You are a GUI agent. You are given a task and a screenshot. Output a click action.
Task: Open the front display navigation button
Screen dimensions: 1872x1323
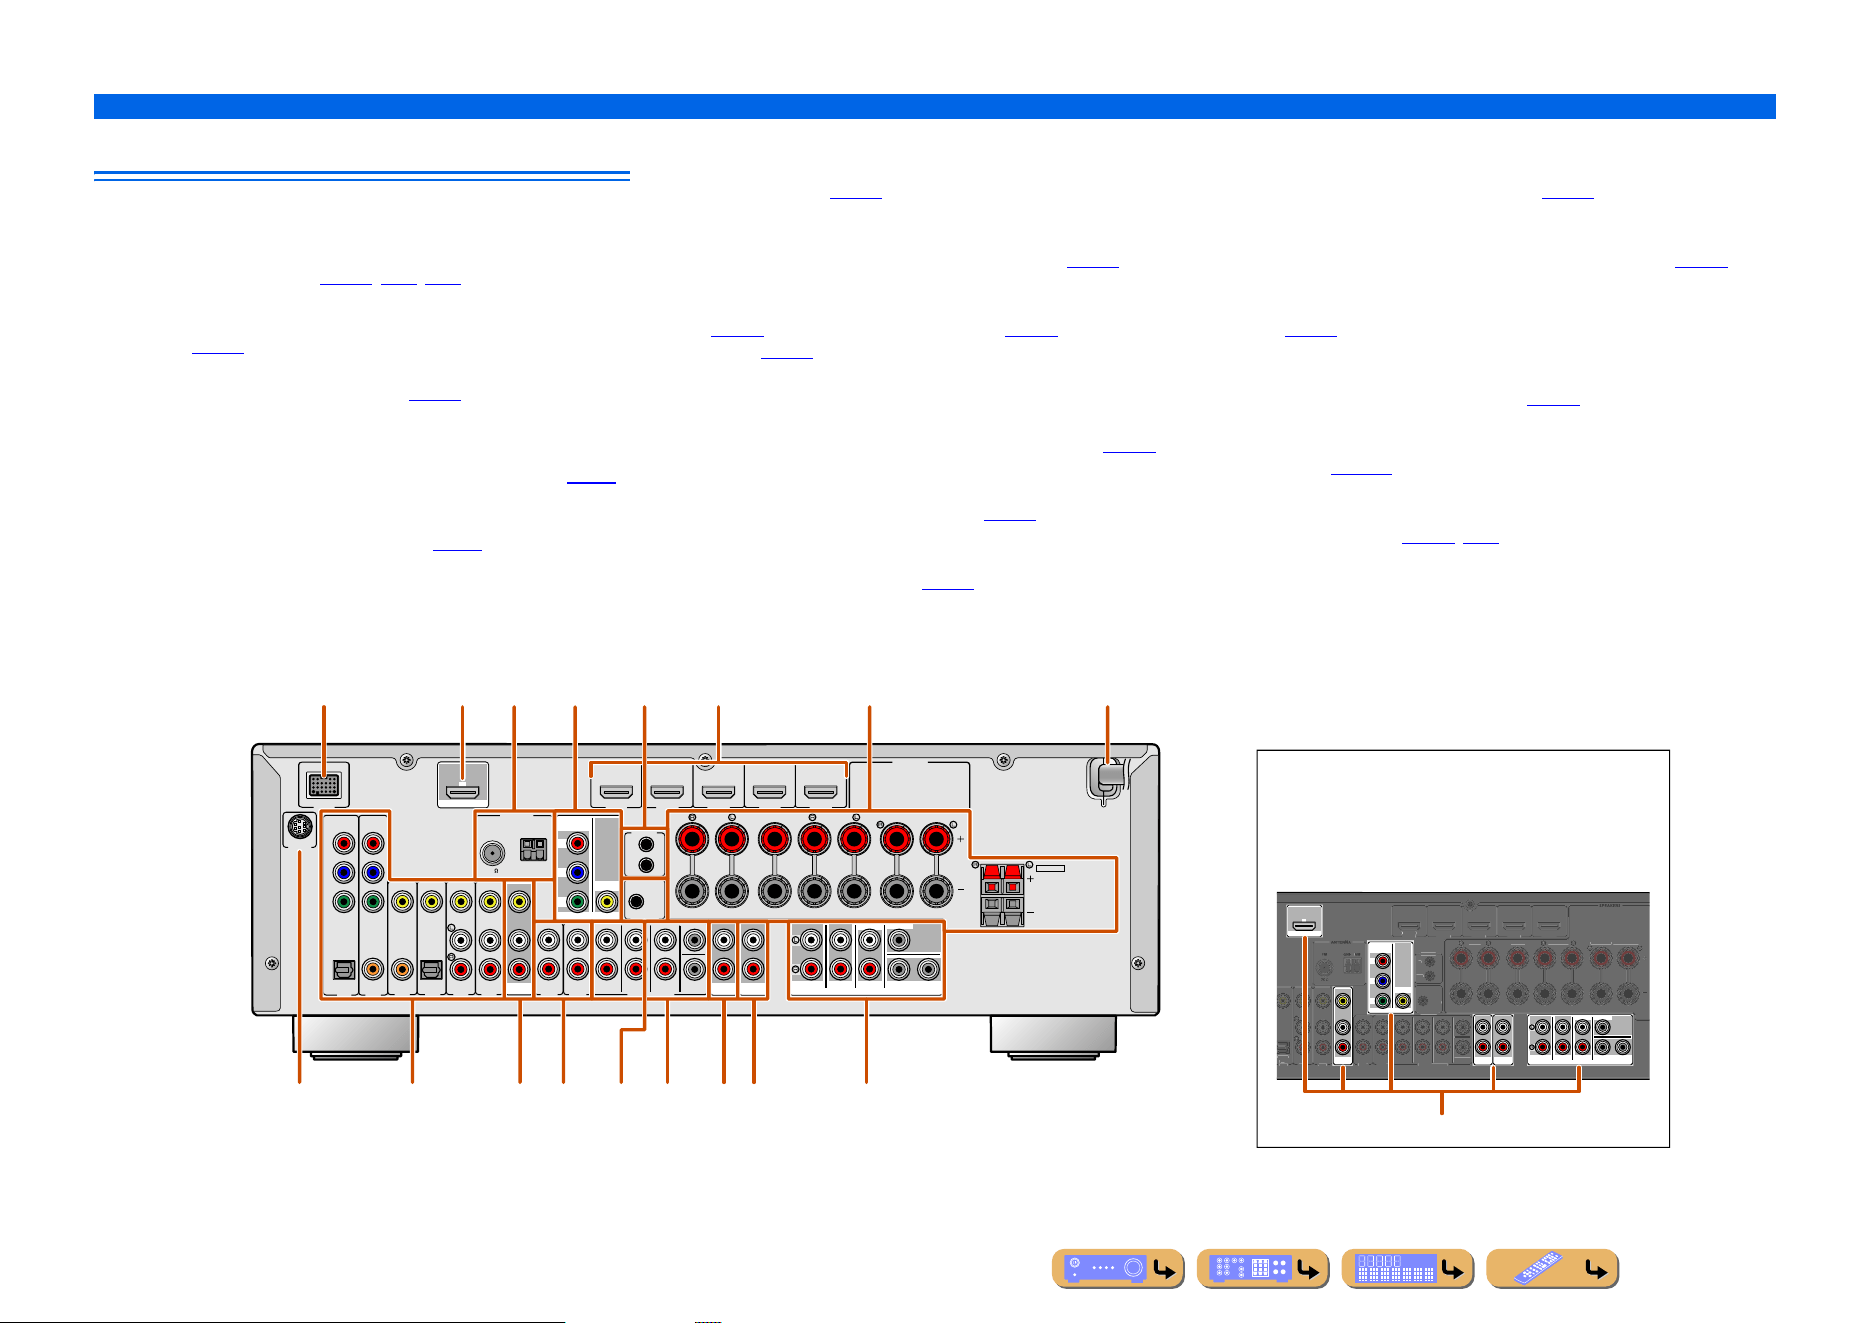(x=1408, y=1268)
